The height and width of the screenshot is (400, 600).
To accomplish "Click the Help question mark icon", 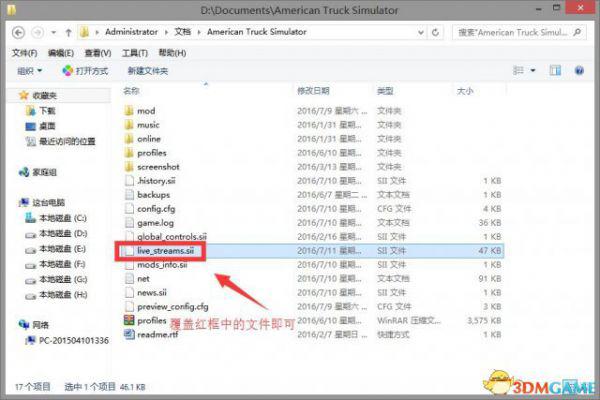I will coord(580,71).
